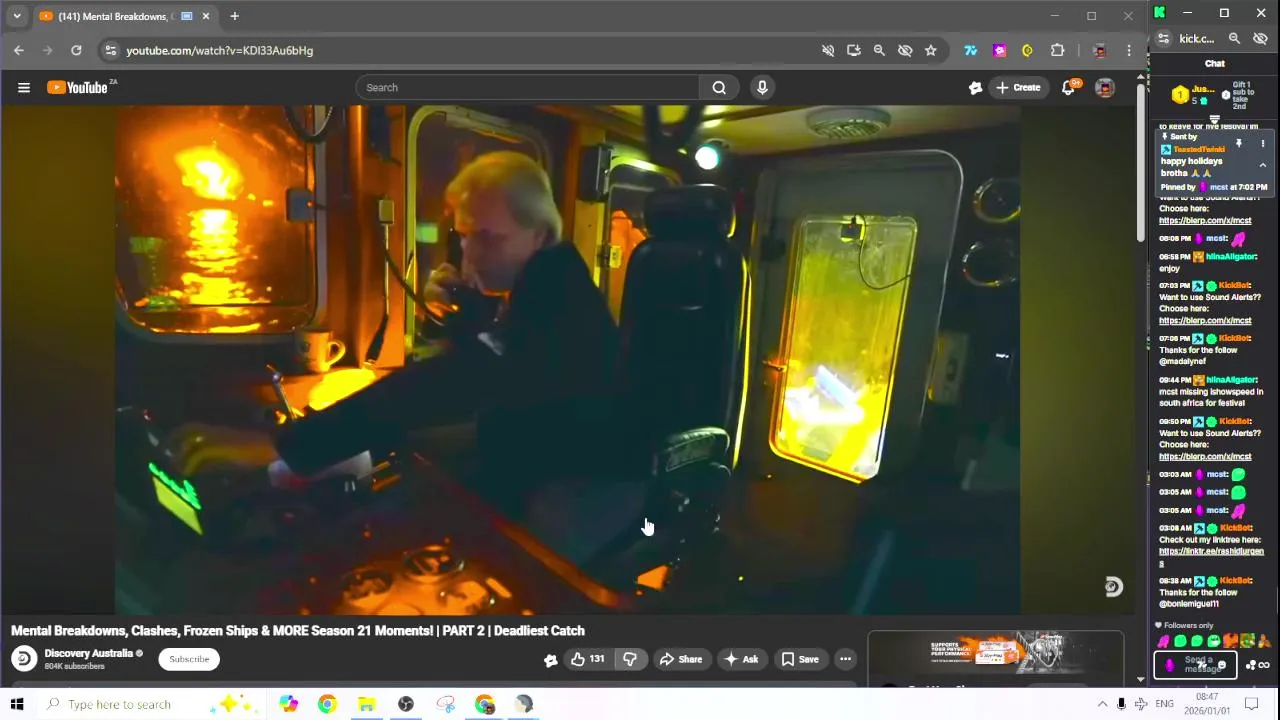Open the Extensions puzzle-piece menu
The width and height of the screenshot is (1280, 720).
pos(1057,50)
